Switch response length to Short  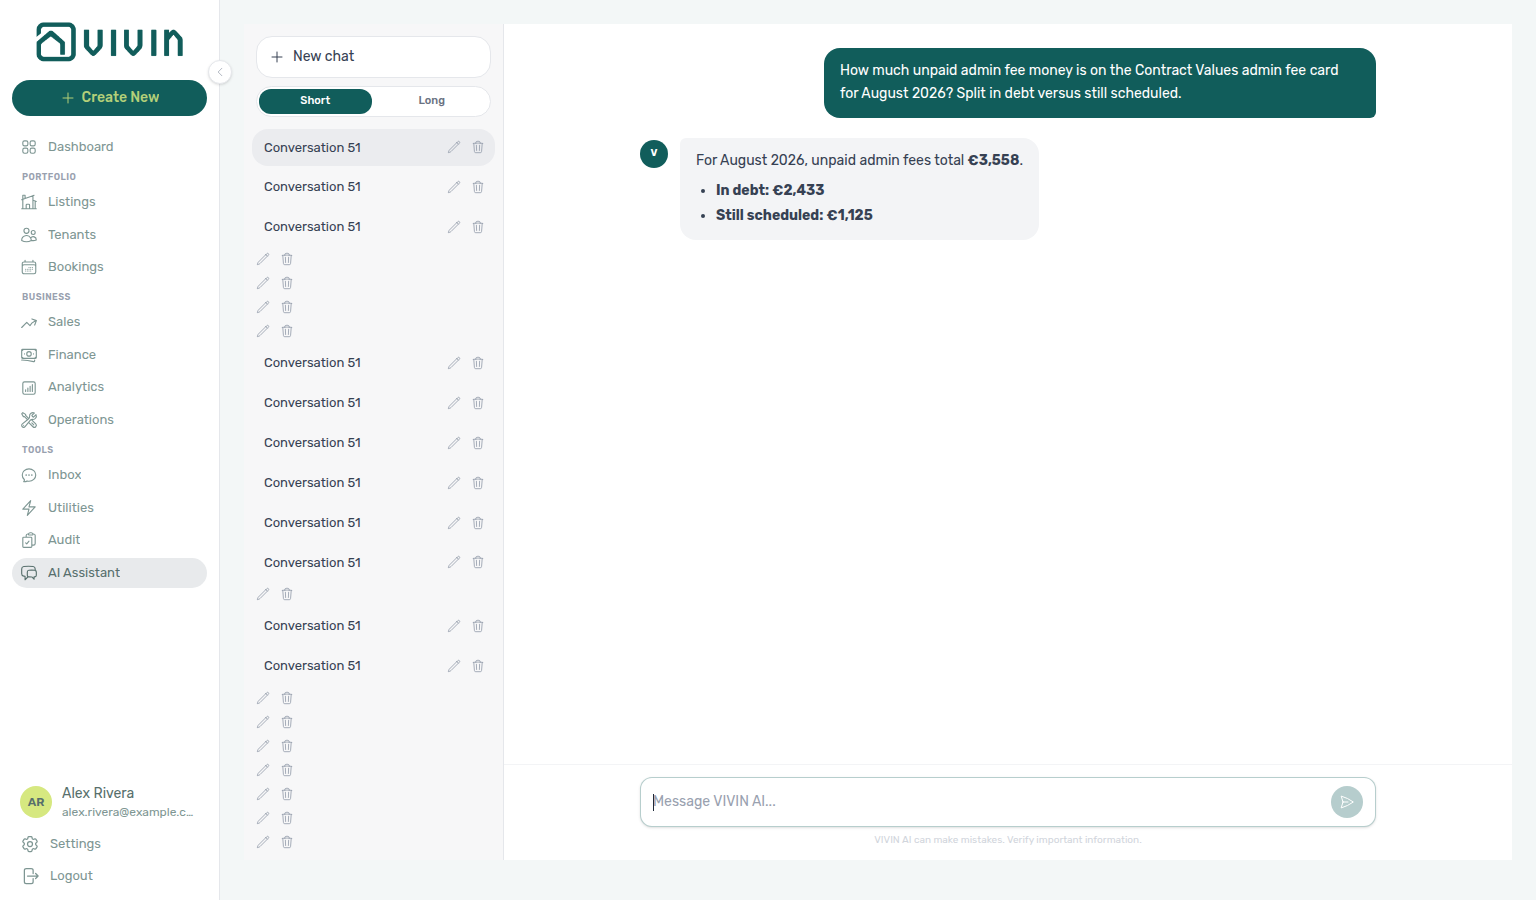coord(315,101)
